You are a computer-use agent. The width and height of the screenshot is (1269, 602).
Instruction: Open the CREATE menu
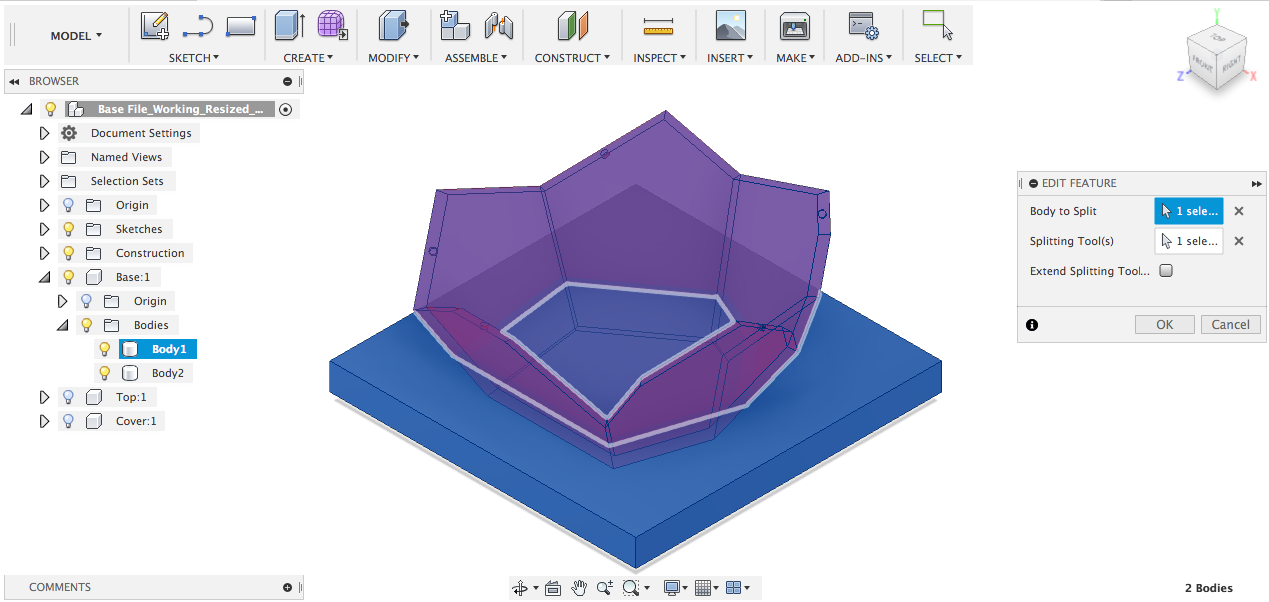[308, 58]
